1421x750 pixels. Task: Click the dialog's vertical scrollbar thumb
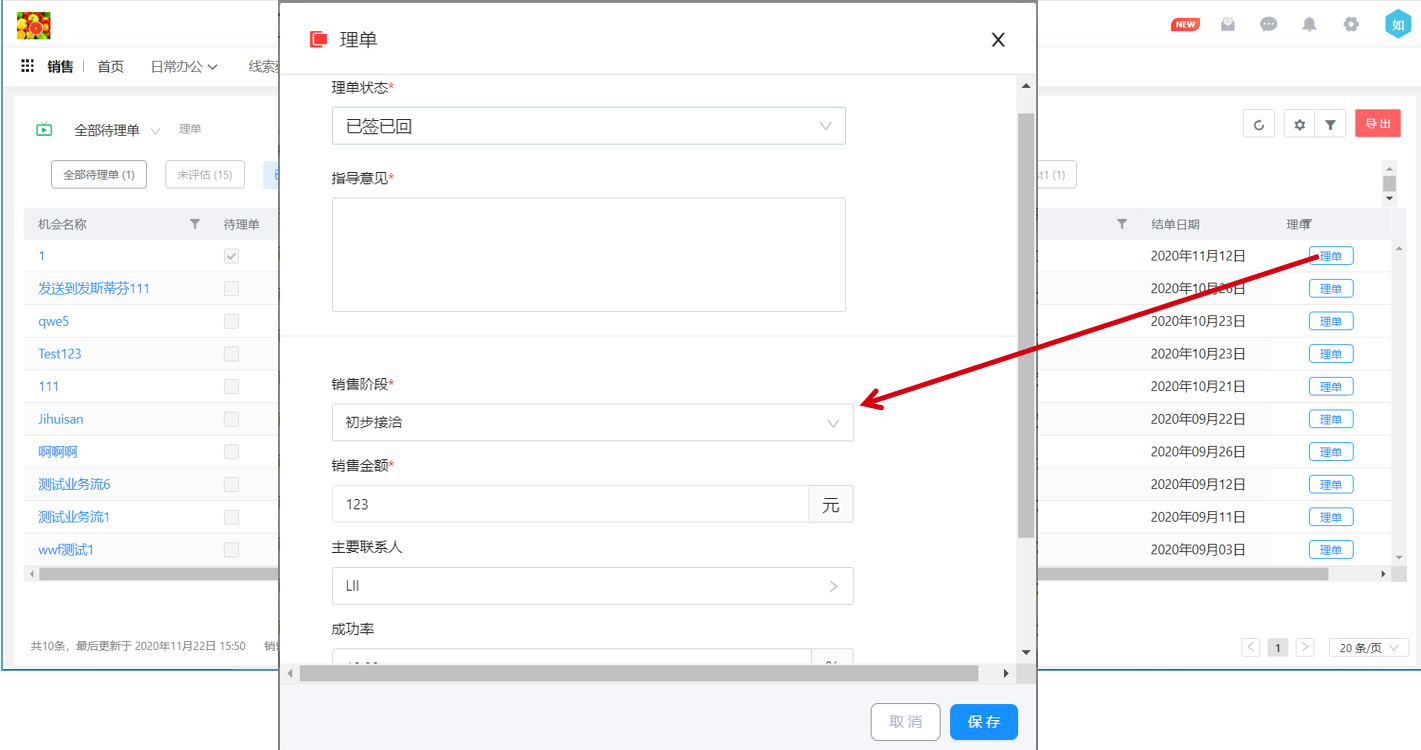tap(1026, 325)
